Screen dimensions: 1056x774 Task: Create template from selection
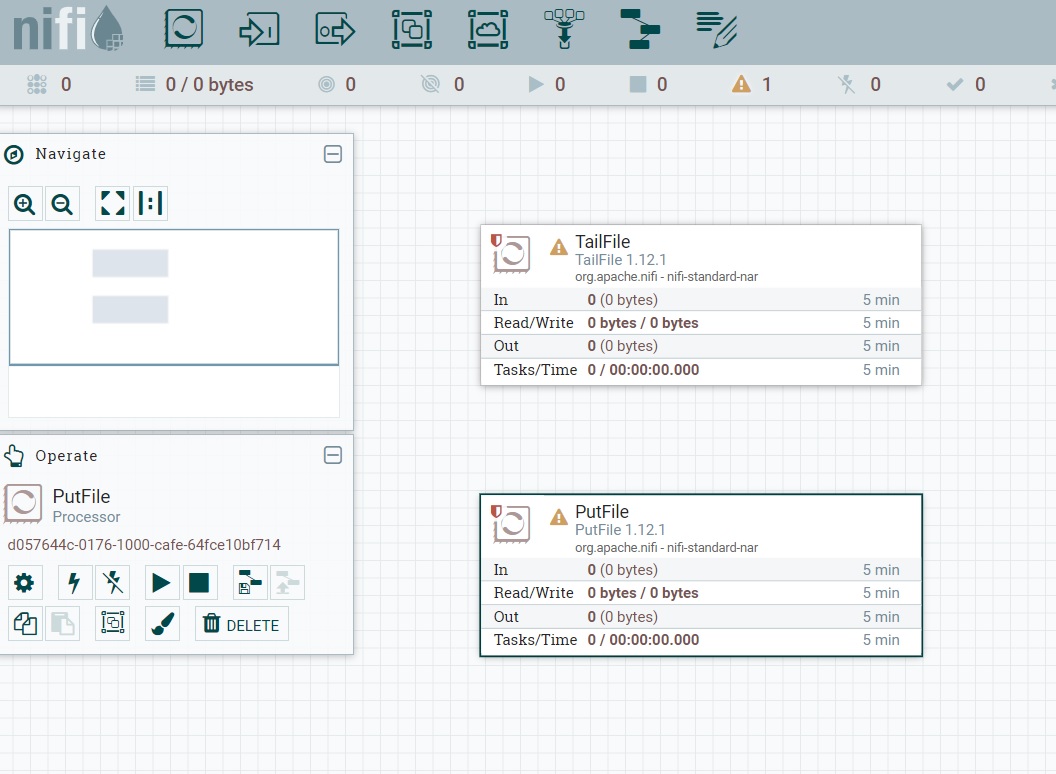coord(250,583)
